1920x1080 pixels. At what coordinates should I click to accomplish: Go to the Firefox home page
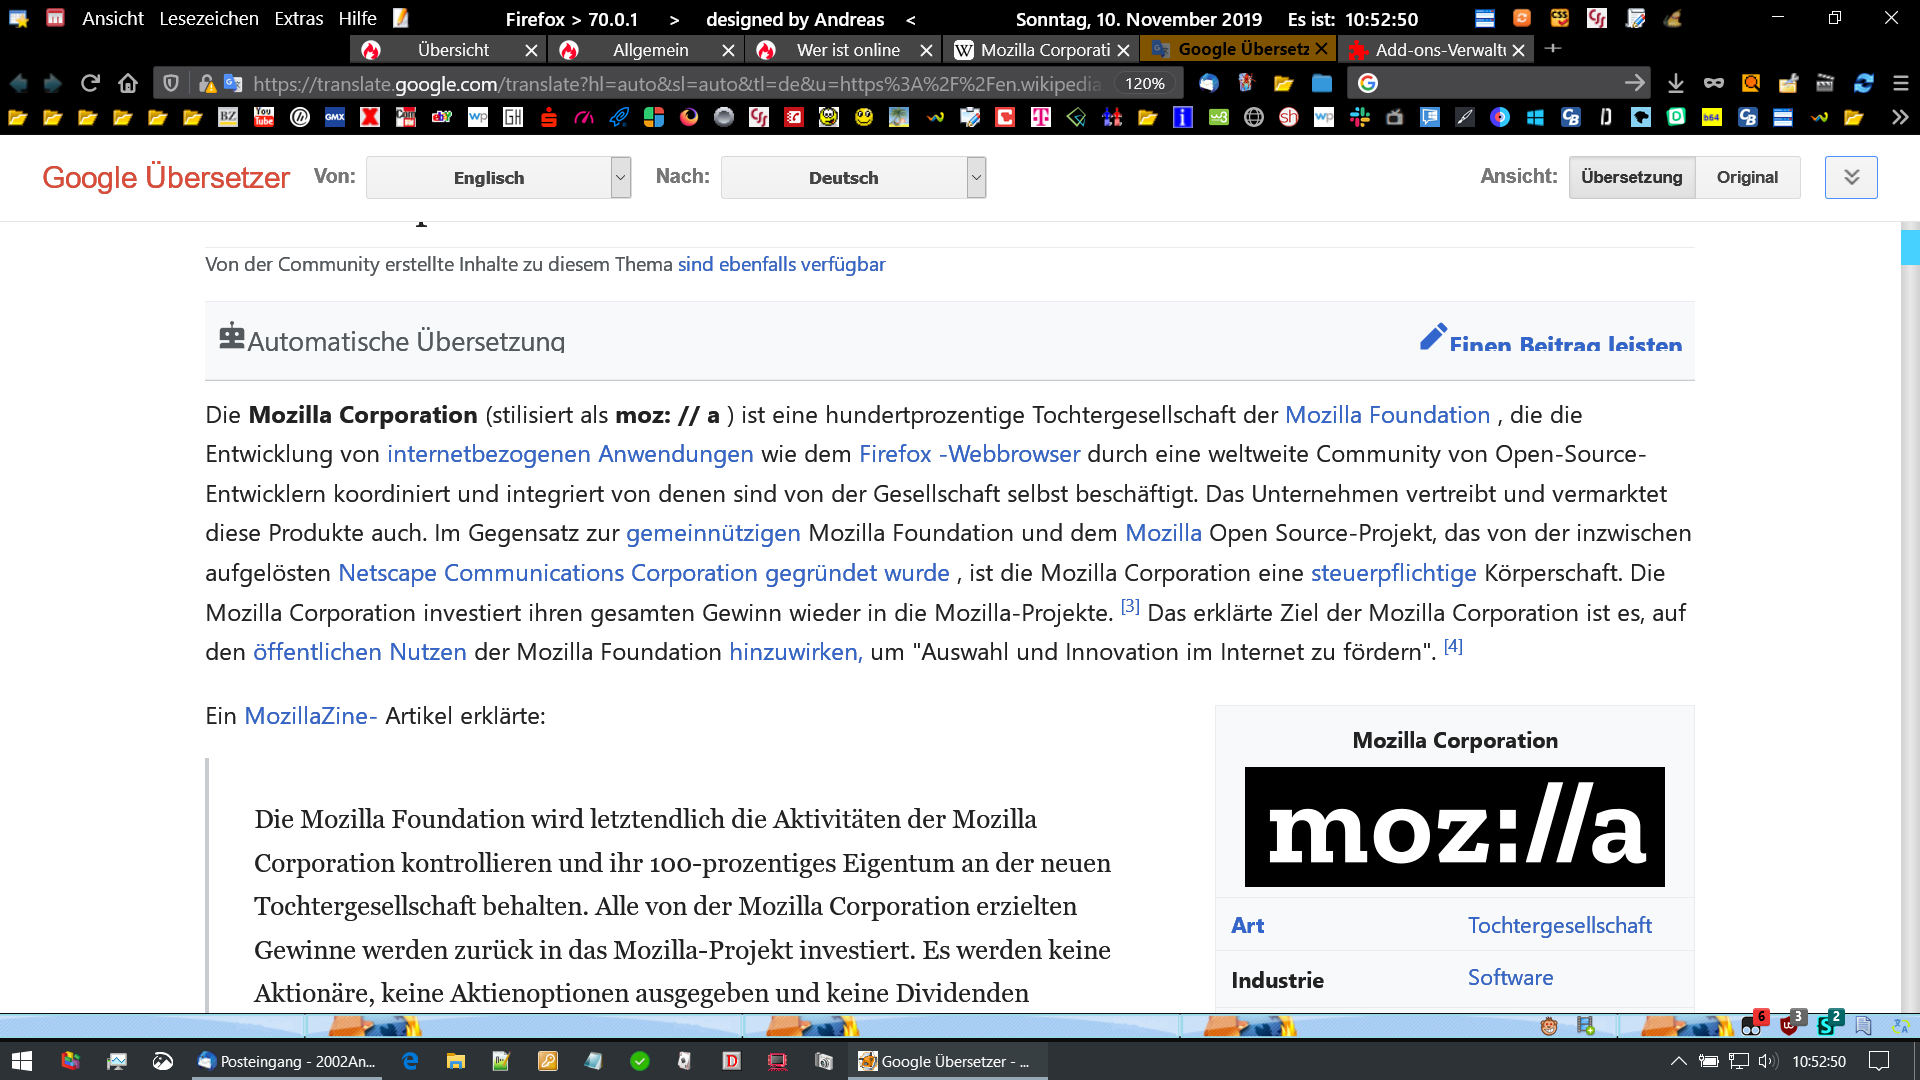pyautogui.click(x=128, y=84)
